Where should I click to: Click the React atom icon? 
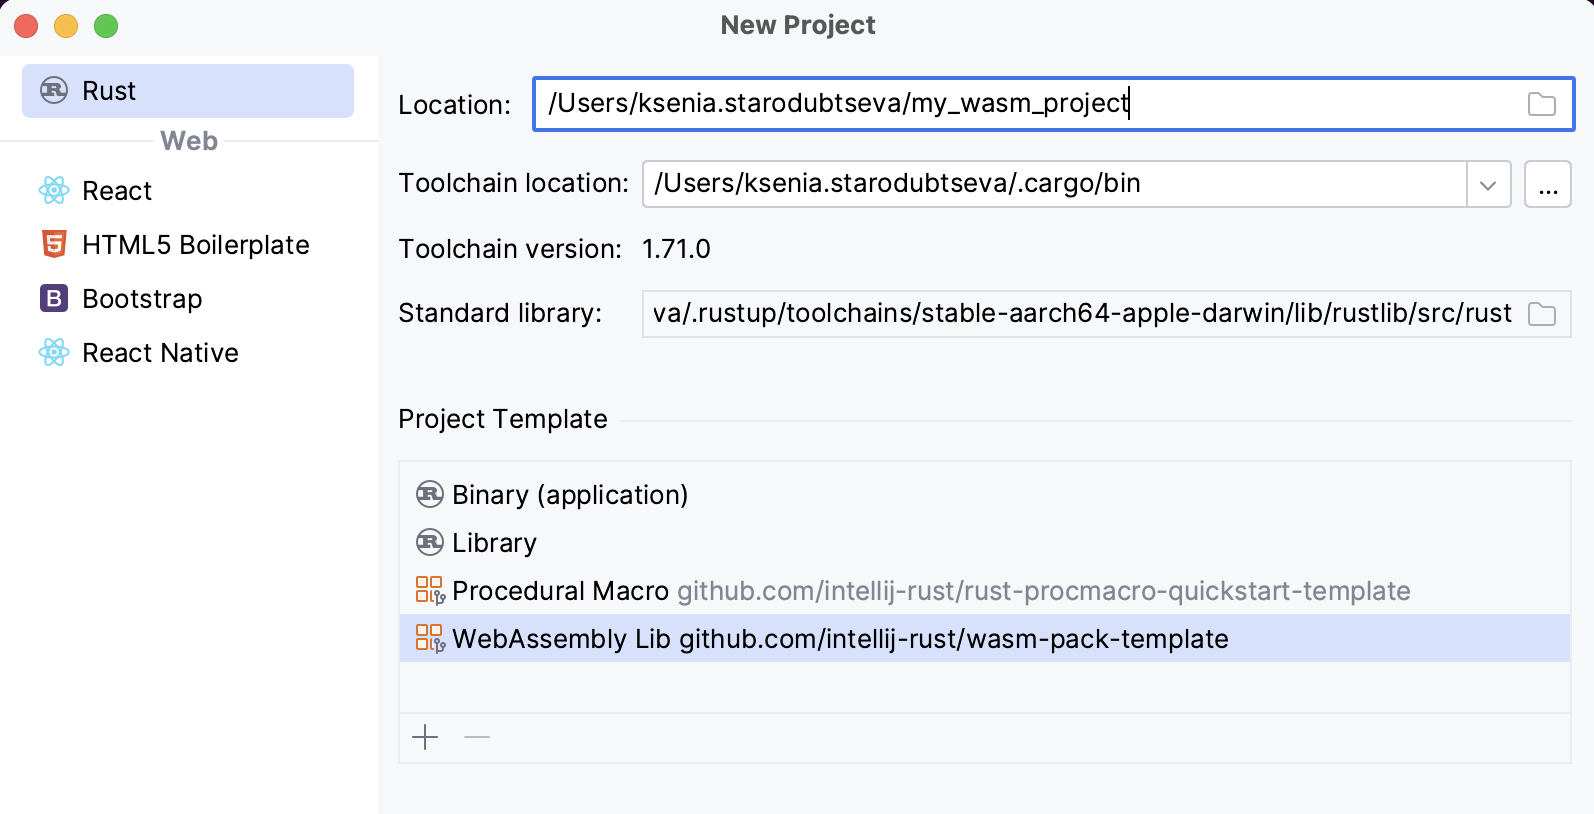tap(54, 190)
